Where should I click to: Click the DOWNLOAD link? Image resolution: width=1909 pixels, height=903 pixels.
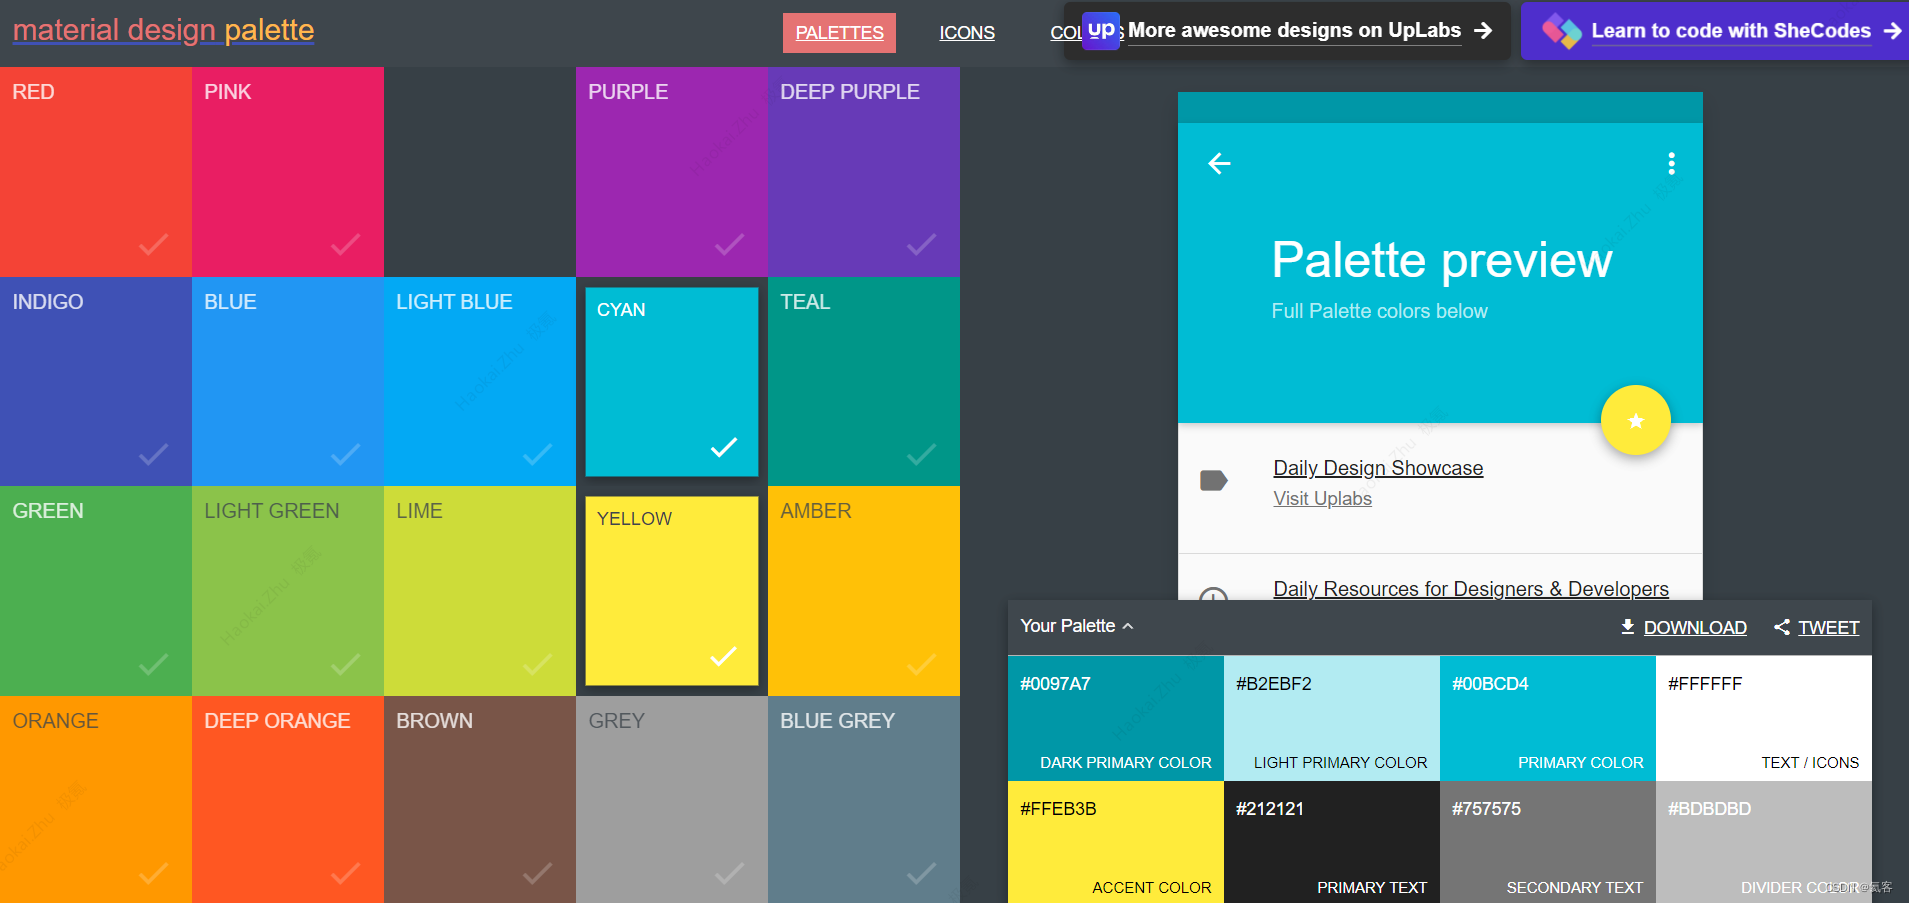(1695, 627)
